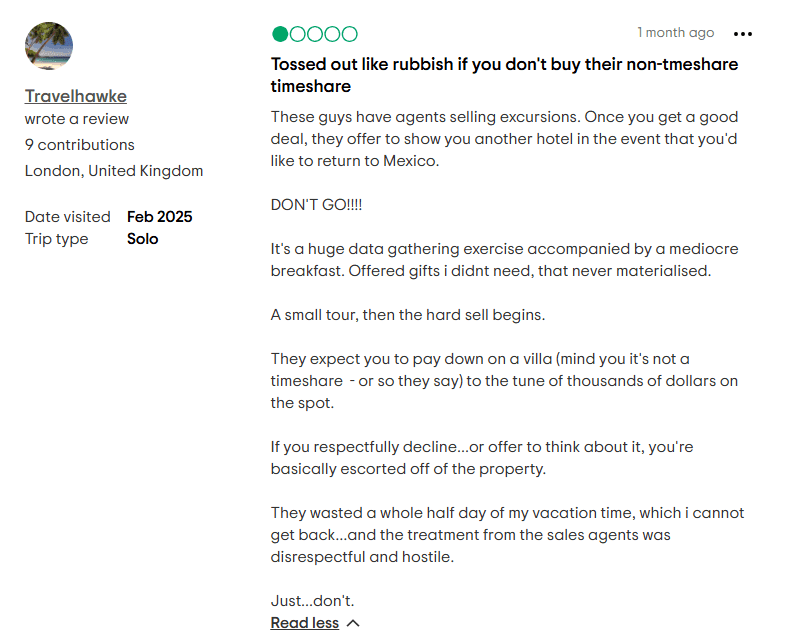Click the fourth rating bubble
This screenshot has height=641, width=785.
tap(331, 34)
